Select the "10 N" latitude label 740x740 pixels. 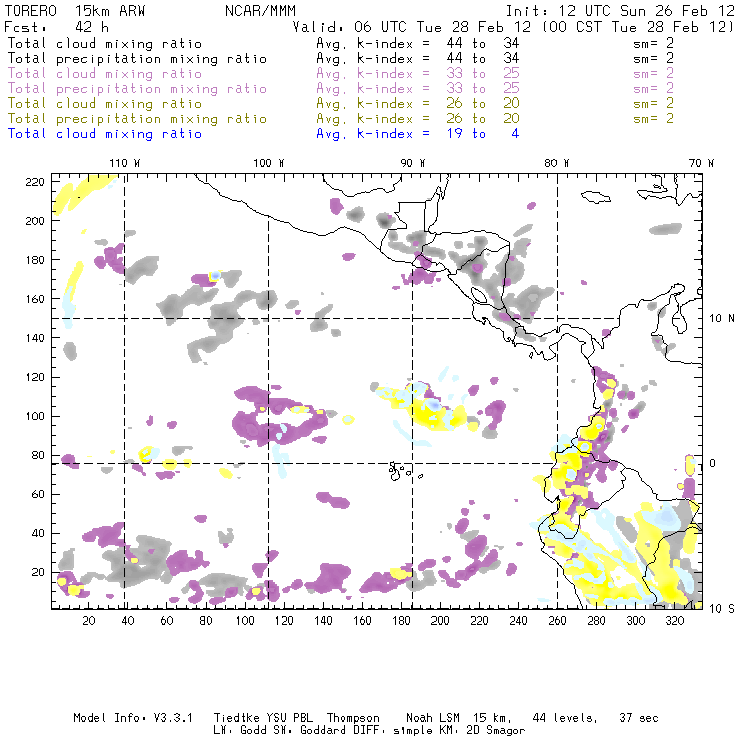pyautogui.click(x=722, y=319)
